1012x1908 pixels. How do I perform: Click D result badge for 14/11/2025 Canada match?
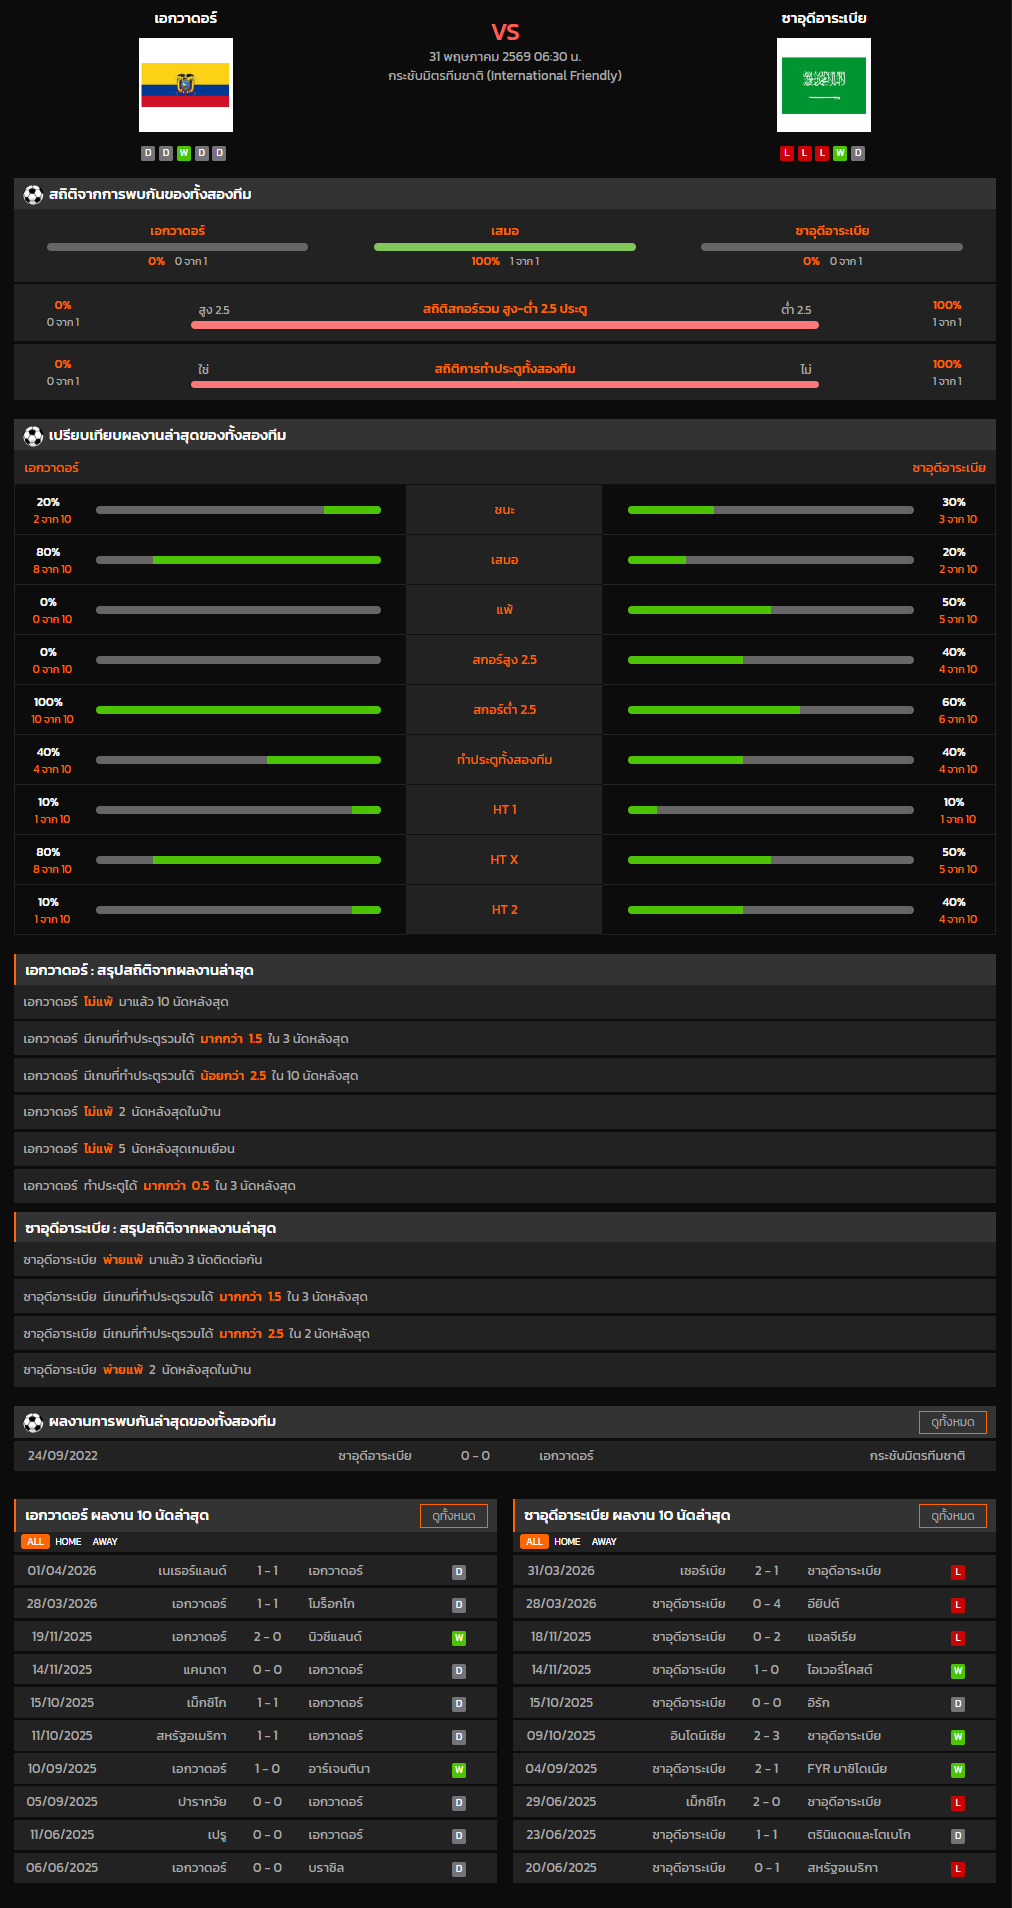point(459,1671)
